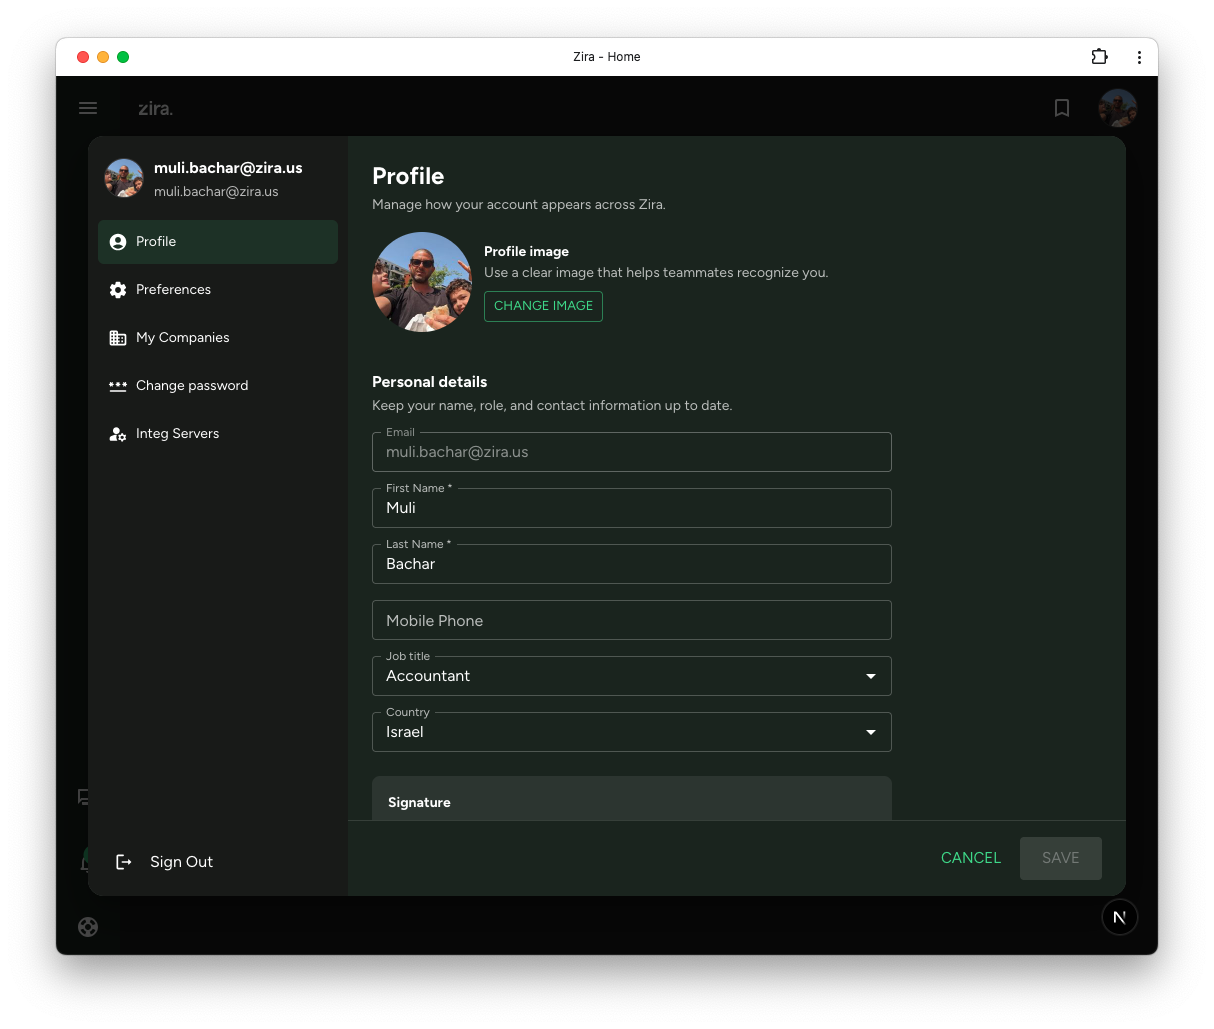Open Integ Servers section
The width and height of the screenshot is (1214, 1029).
point(218,434)
